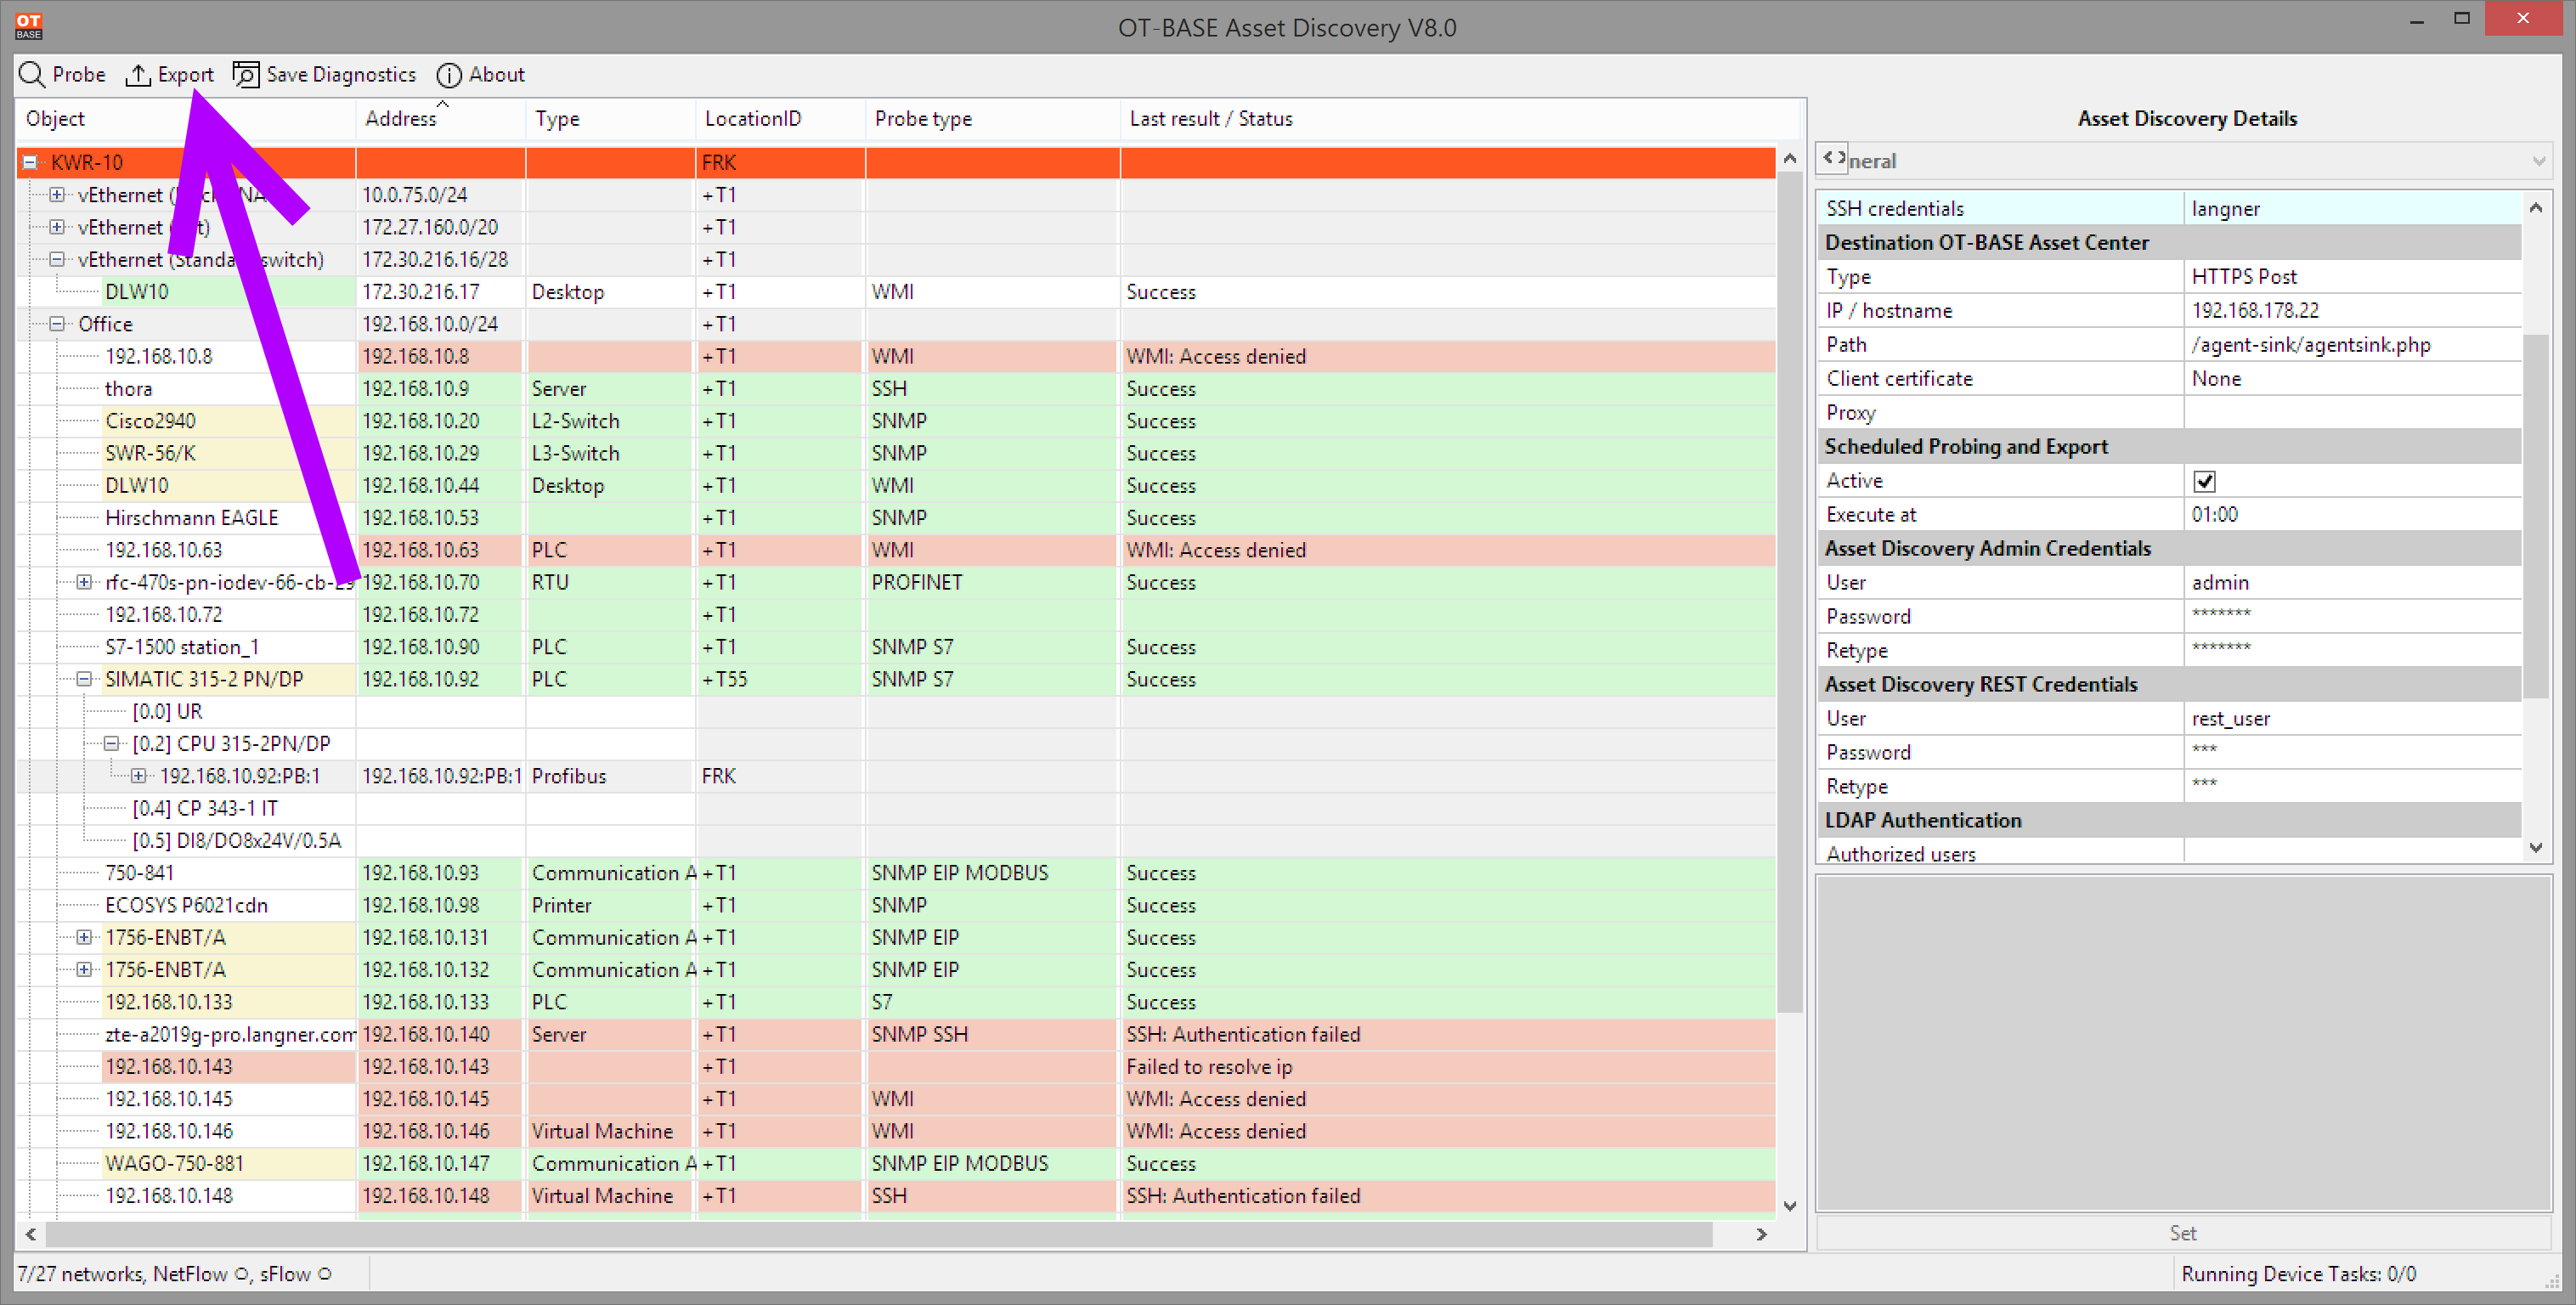Click the Save Diagnostics icon
The width and height of the screenshot is (2576, 1305).
pyautogui.click(x=246, y=75)
